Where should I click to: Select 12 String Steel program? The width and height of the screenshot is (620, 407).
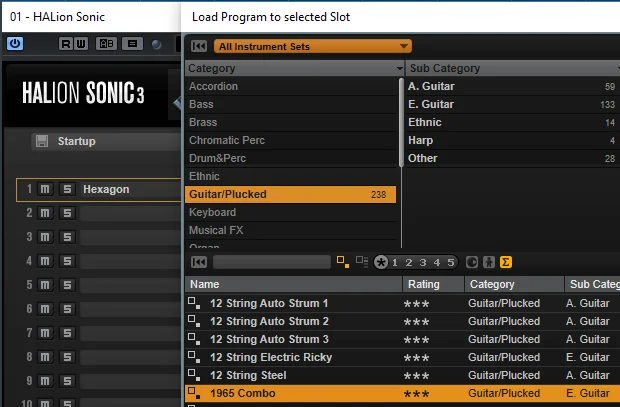click(x=403, y=375)
